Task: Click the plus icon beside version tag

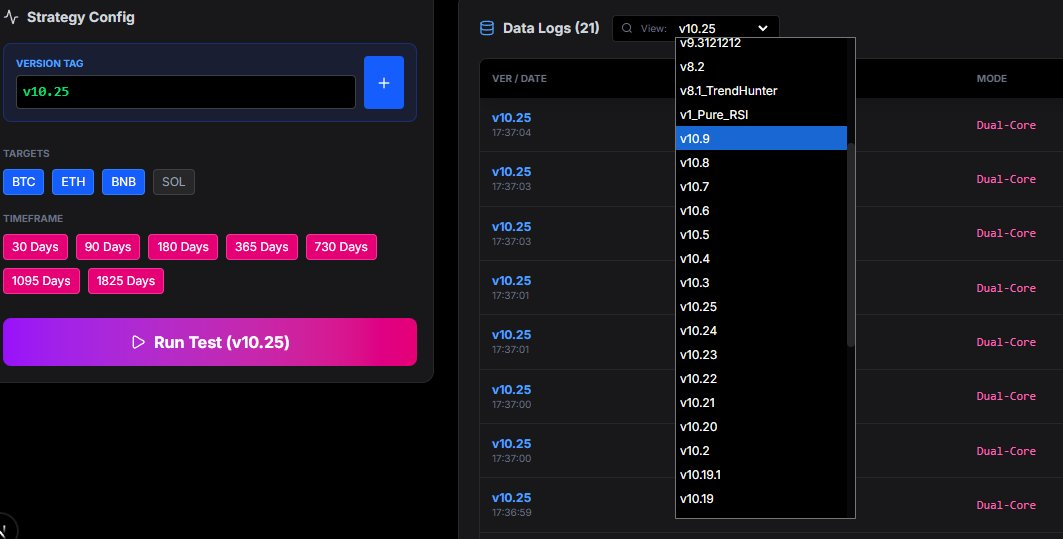Action: click(384, 82)
